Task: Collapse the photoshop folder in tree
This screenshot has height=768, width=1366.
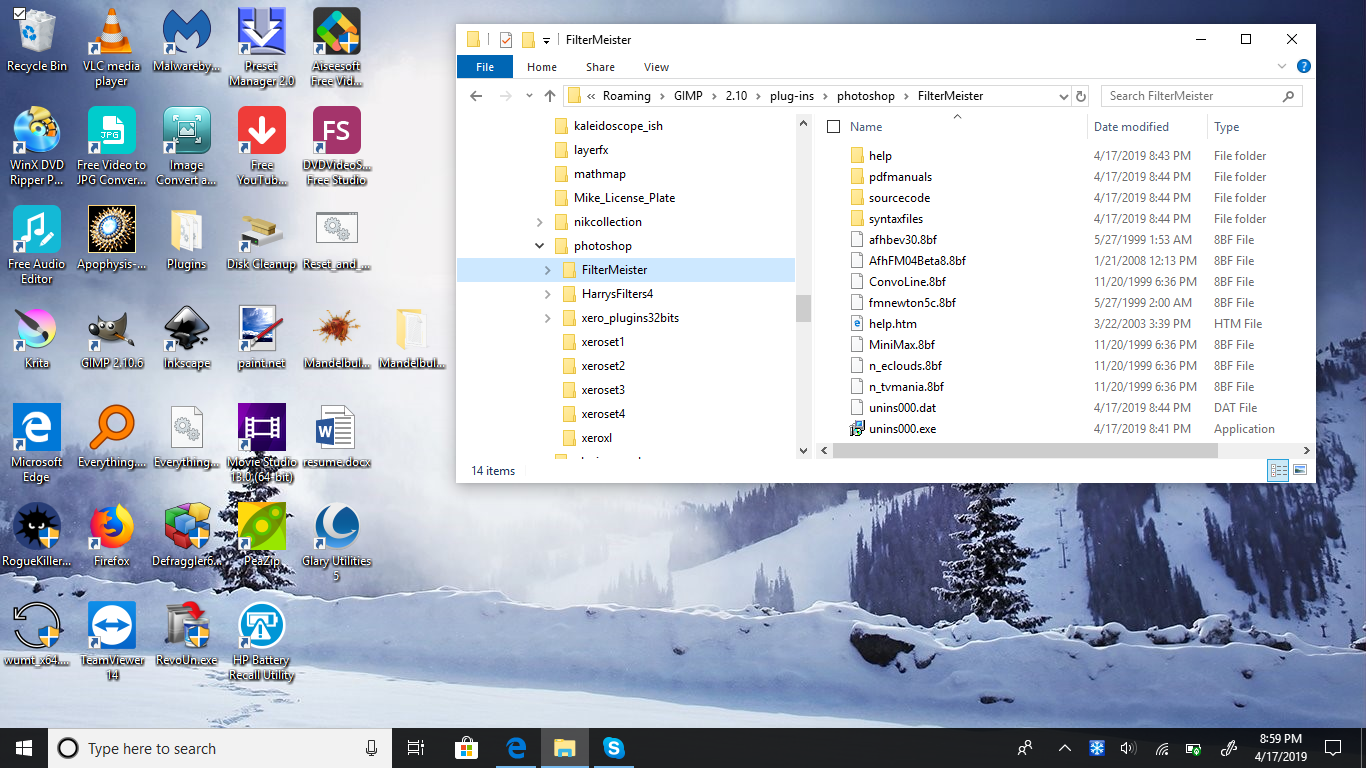Action: pyautogui.click(x=540, y=246)
